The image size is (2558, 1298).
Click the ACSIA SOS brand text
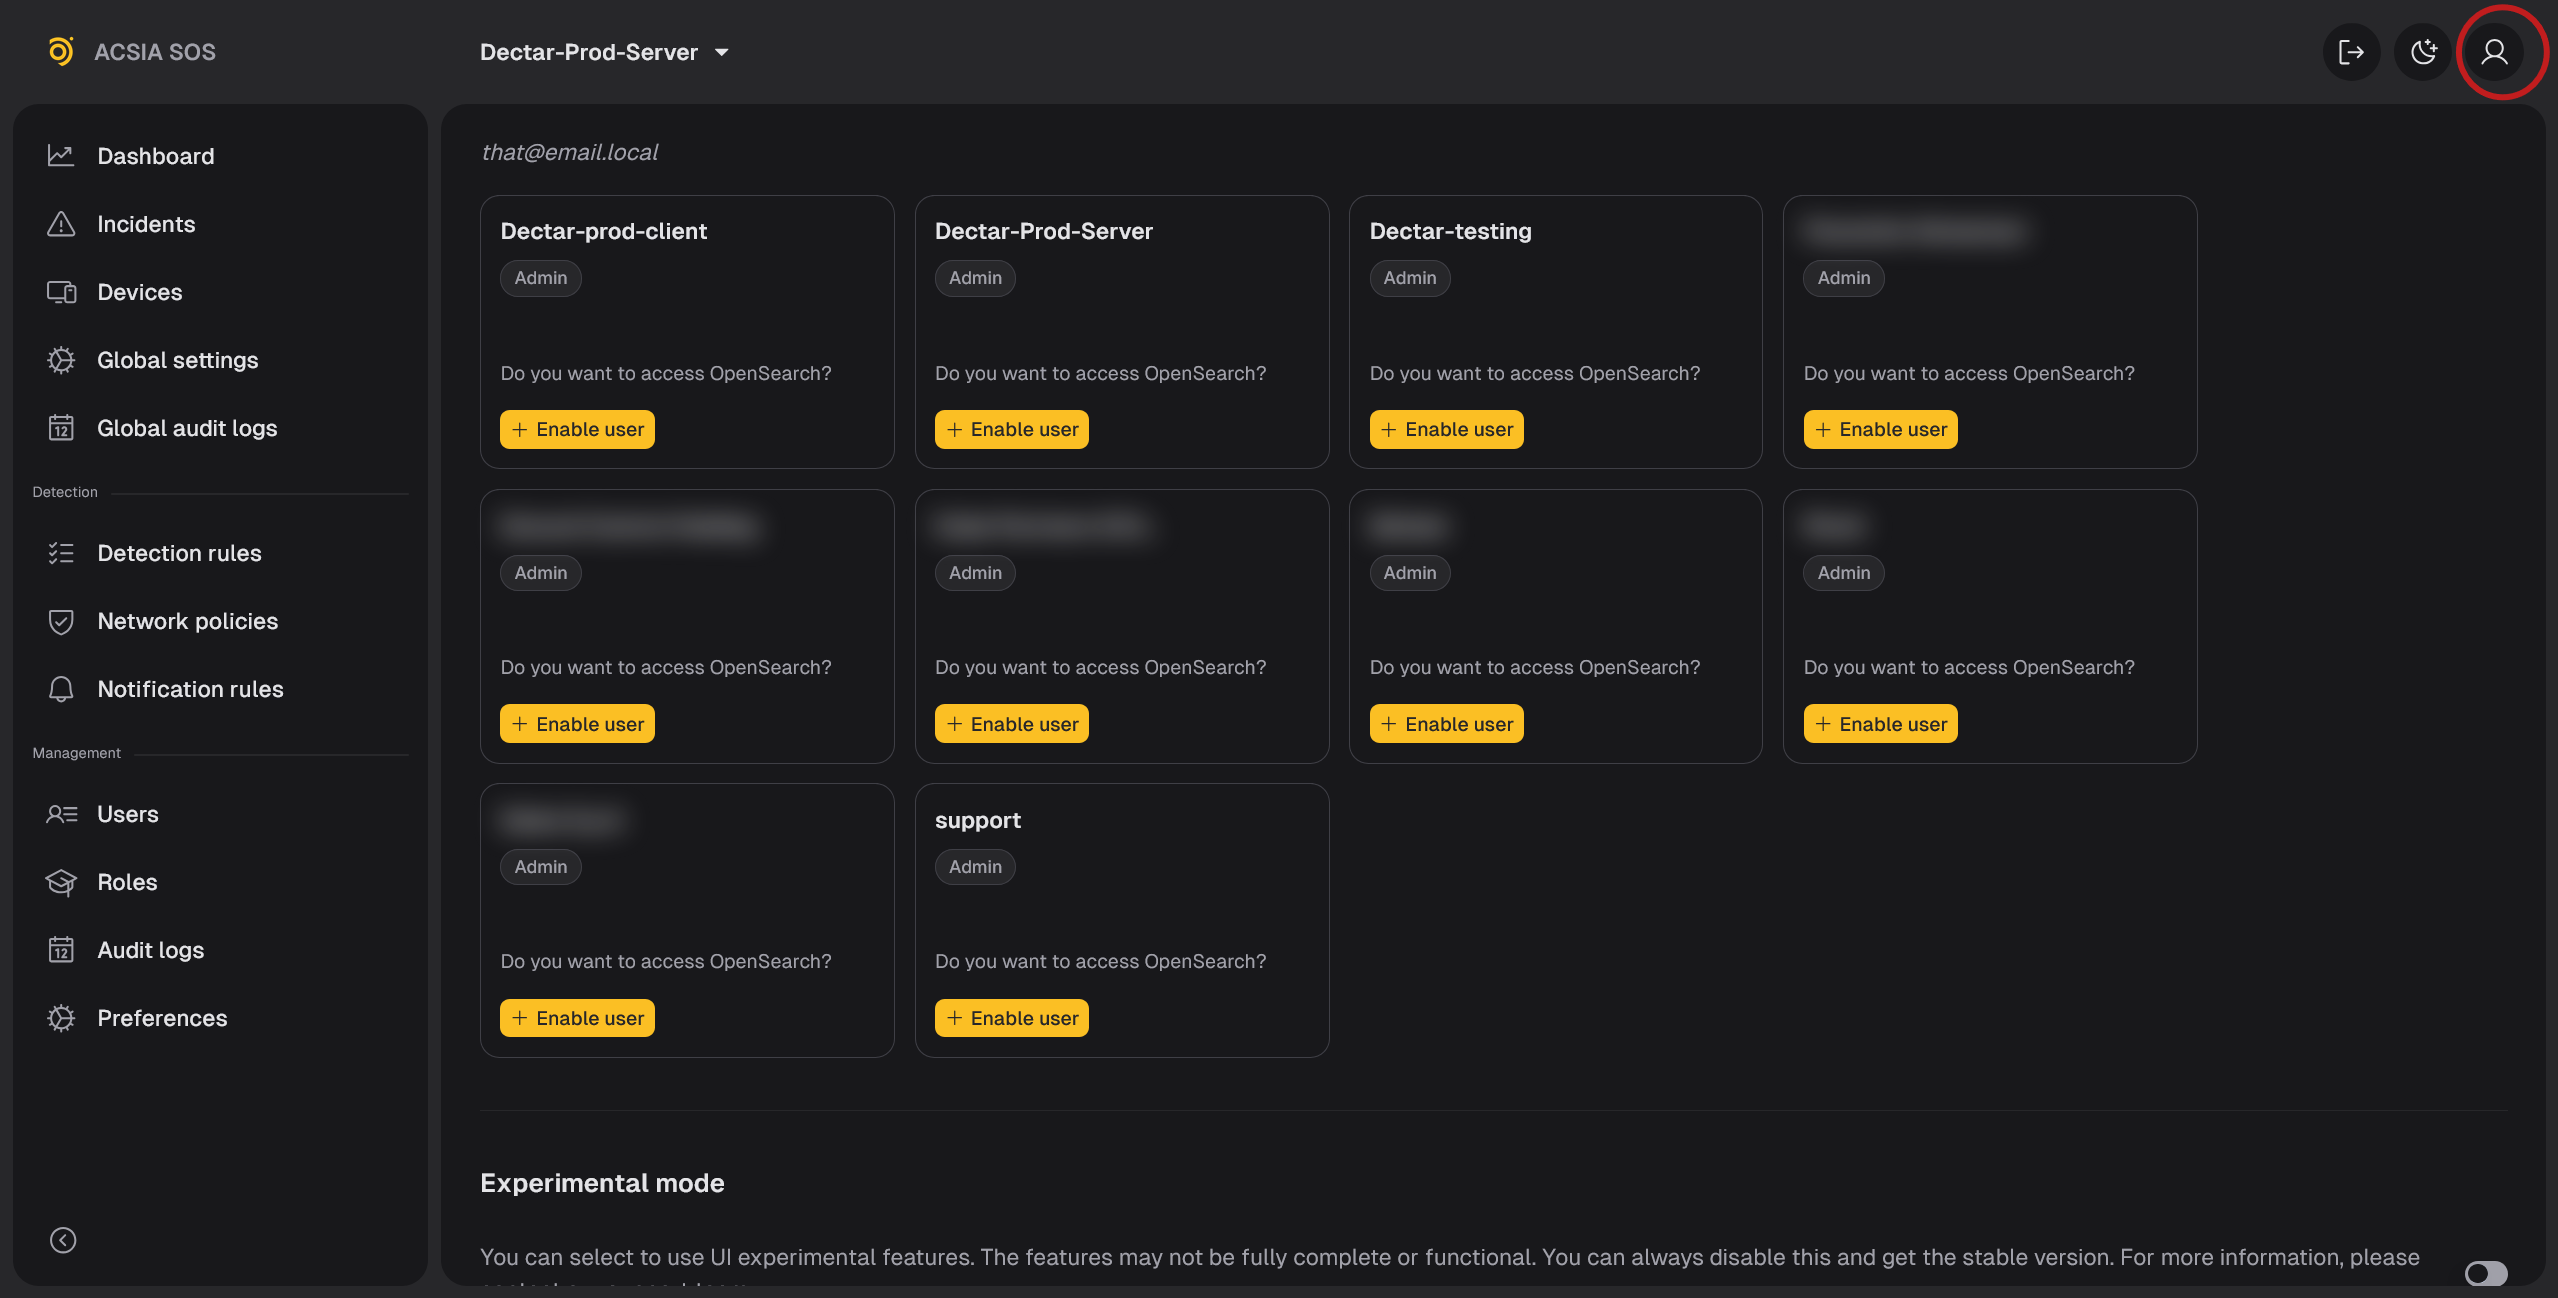155,52
